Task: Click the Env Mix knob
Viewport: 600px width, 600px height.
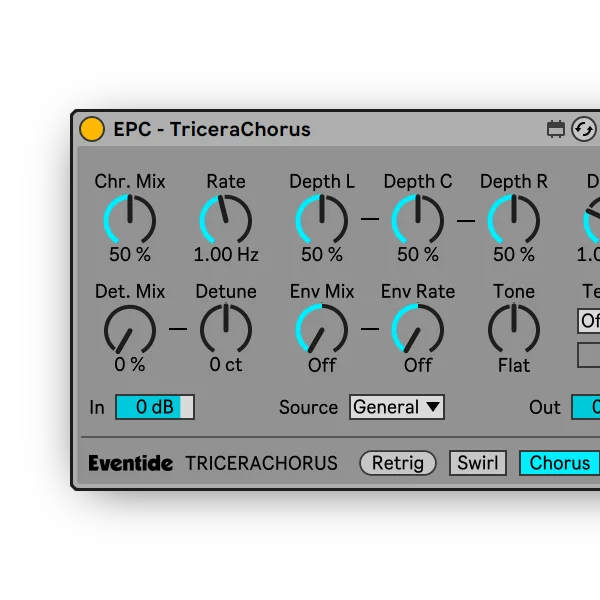Action: 322,329
